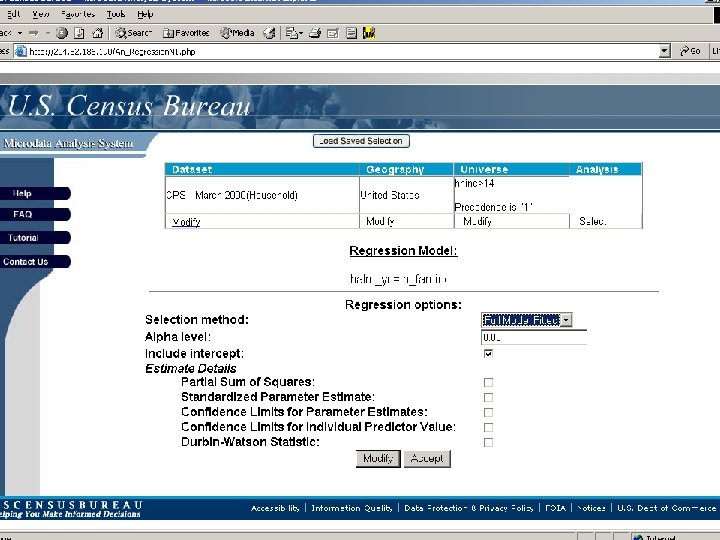Click the Refresh page icon
The image size is (720, 540).
tap(79, 33)
